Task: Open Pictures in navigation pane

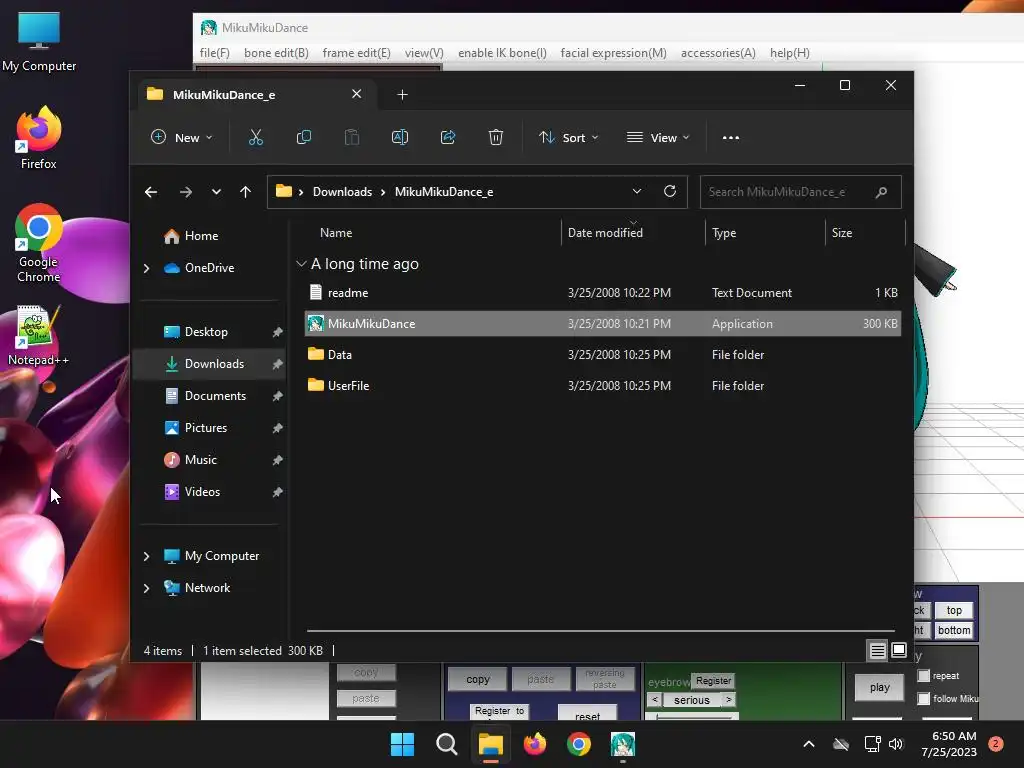Action: click(209, 428)
